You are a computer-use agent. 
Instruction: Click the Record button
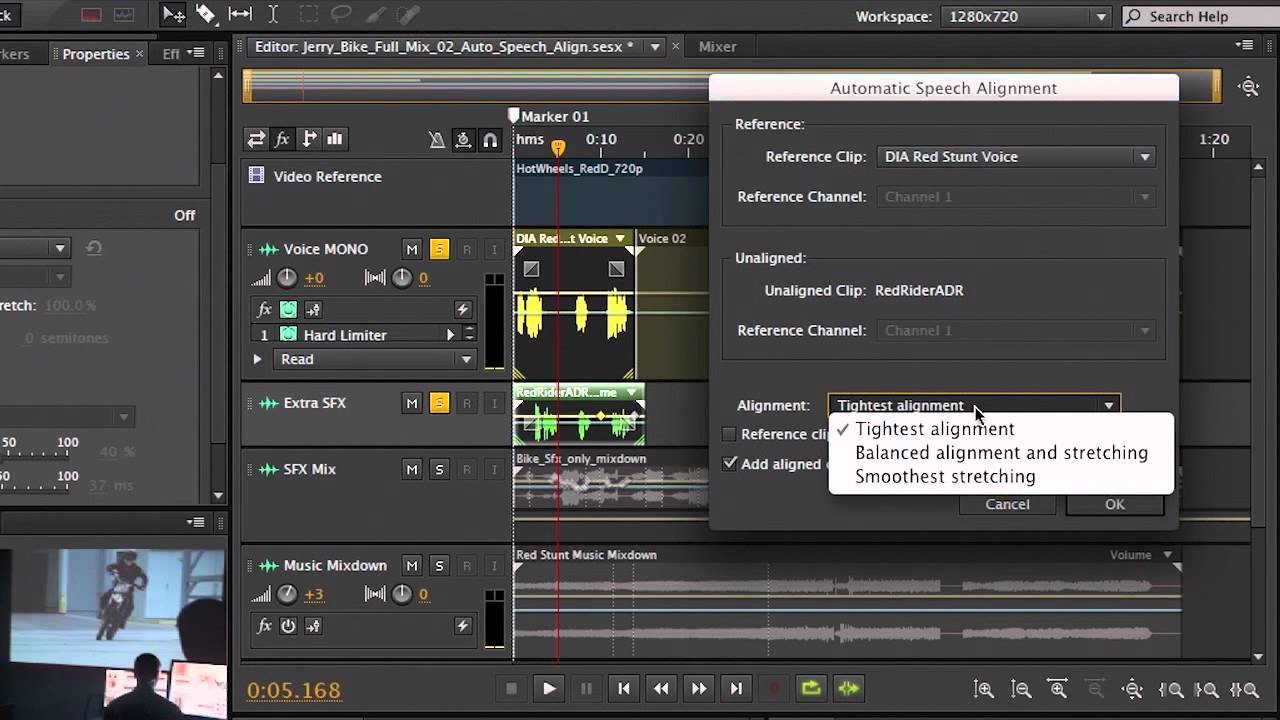[x=773, y=688]
